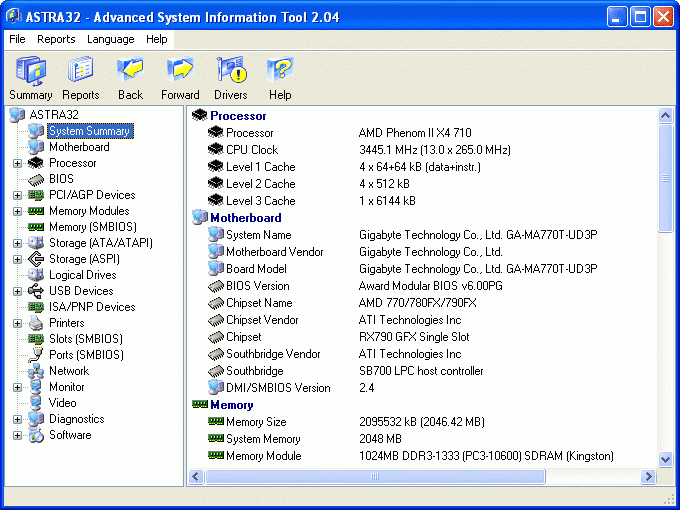Click the BIOS Version row in details
Viewport: 680px width, 510px height.
coord(257,285)
